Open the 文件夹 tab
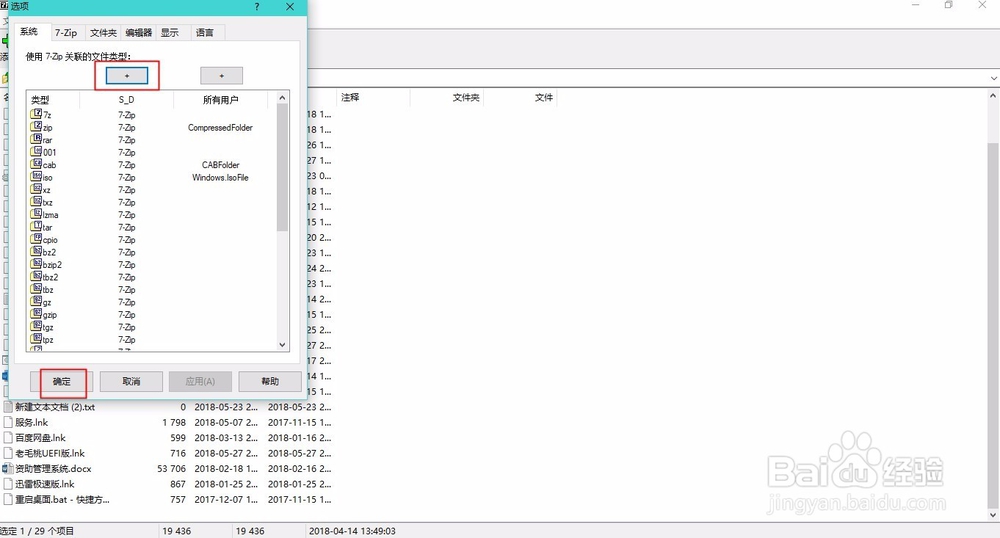The height and width of the screenshot is (538, 1000). [x=103, y=33]
